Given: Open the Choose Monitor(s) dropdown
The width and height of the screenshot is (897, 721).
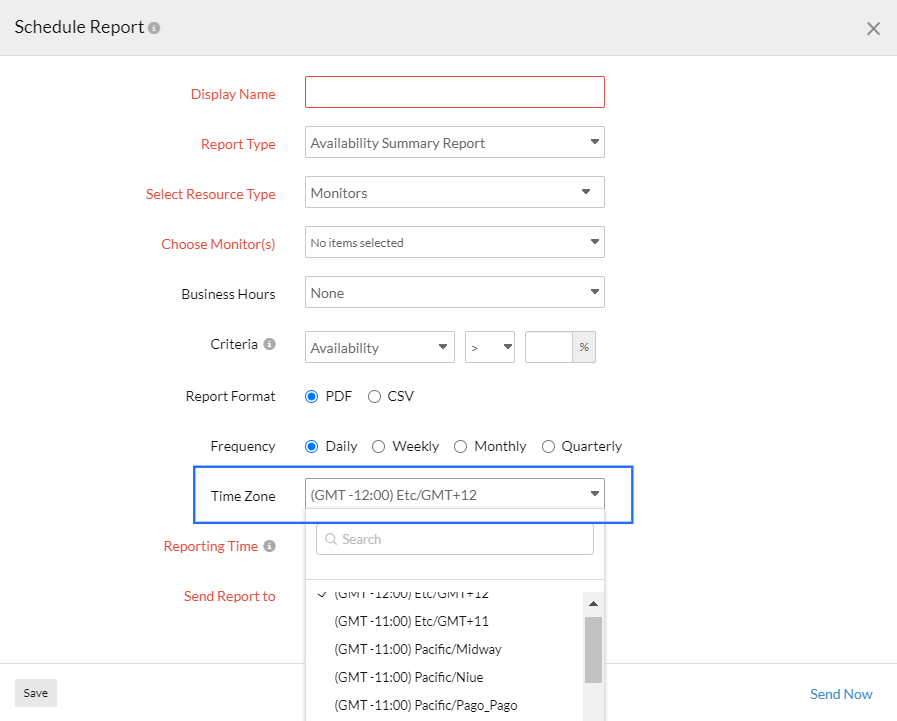Looking at the screenshot, I should (x=454, y=242).
